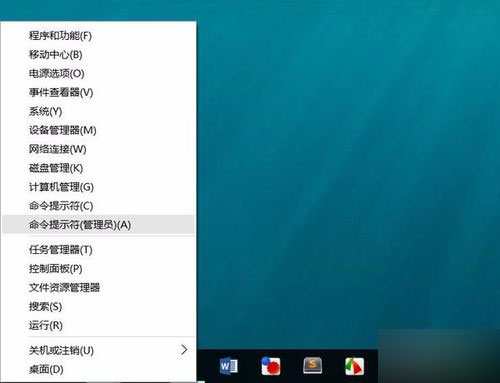Open 任务管理器(T)
This screenshot has height=383, width=500.
point(98,250)
